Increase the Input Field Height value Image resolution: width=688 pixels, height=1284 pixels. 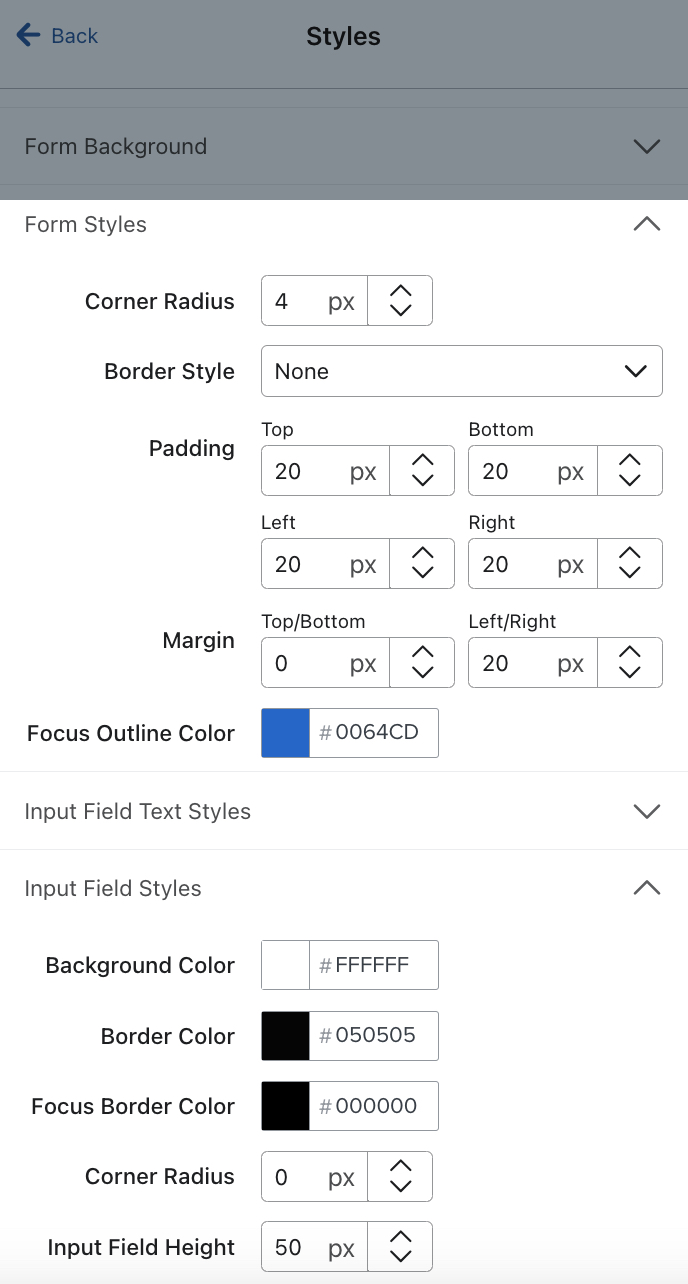pos(400,1237)
